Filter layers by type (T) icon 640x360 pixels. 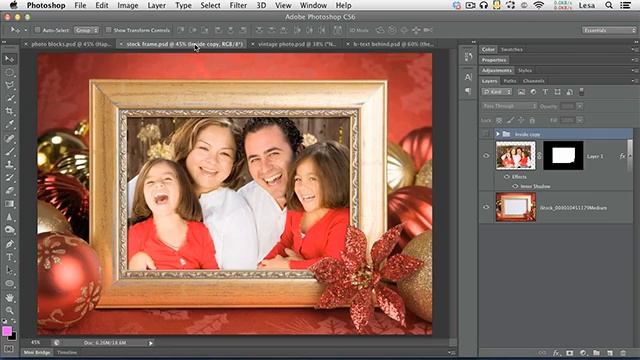click(545, 92)
